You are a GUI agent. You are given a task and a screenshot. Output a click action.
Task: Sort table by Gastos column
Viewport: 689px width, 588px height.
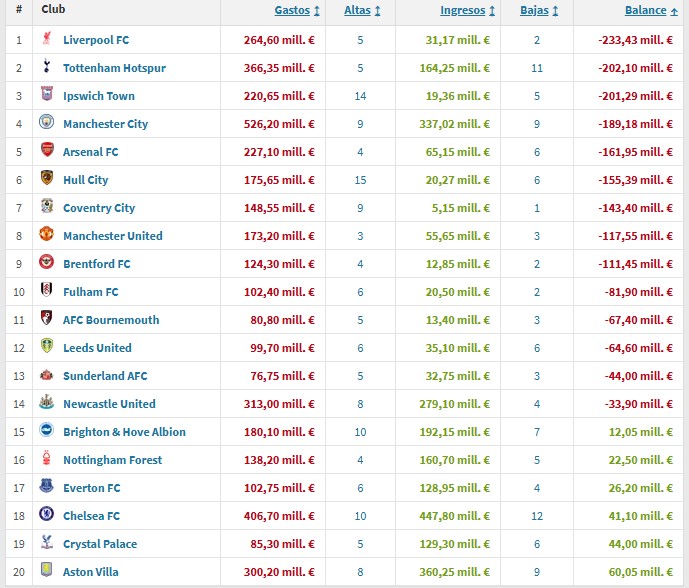pyautogui.click(x=297, y=10)
